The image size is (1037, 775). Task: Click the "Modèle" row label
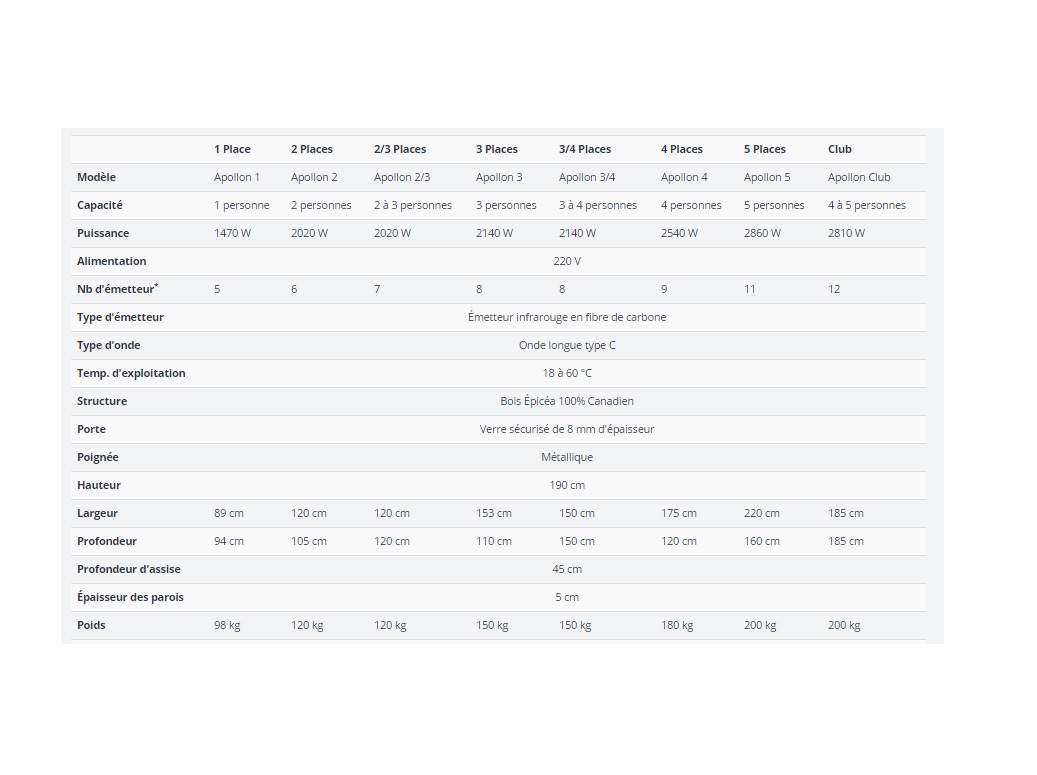[x=96, y=177]
